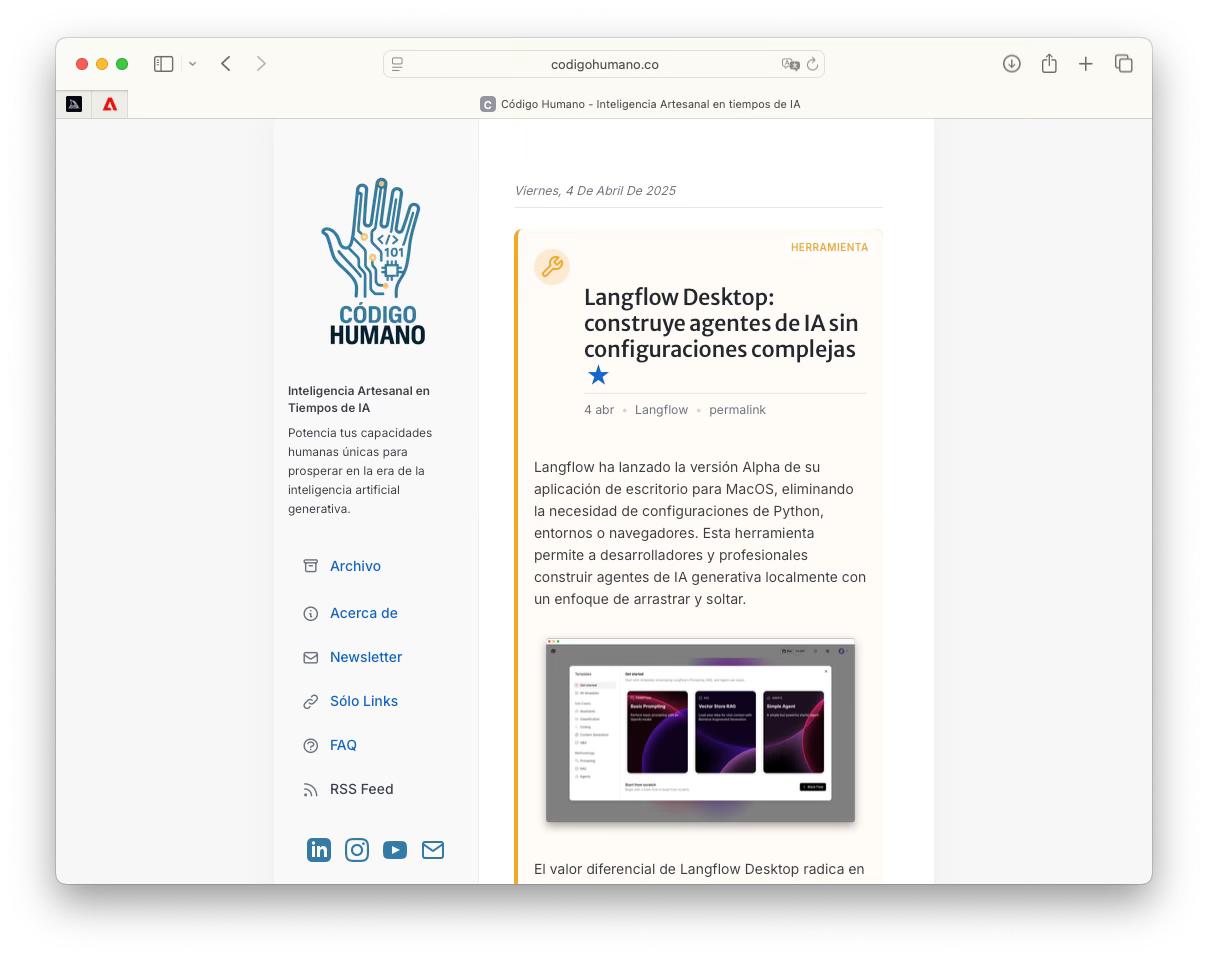
Task: Click the email envelope social icon
Action: (x=433, y=850)
